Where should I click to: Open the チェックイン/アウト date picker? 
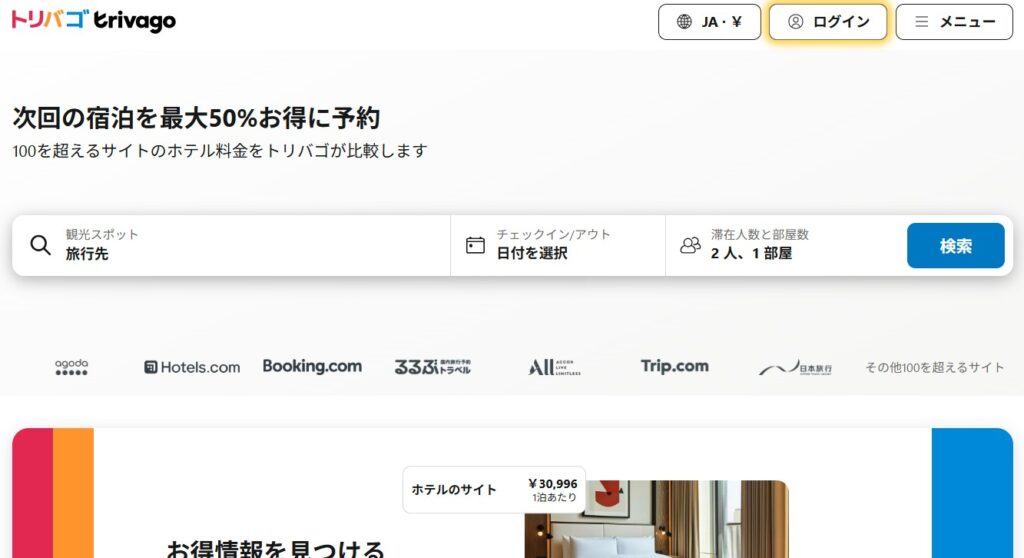tap(557, 245)
